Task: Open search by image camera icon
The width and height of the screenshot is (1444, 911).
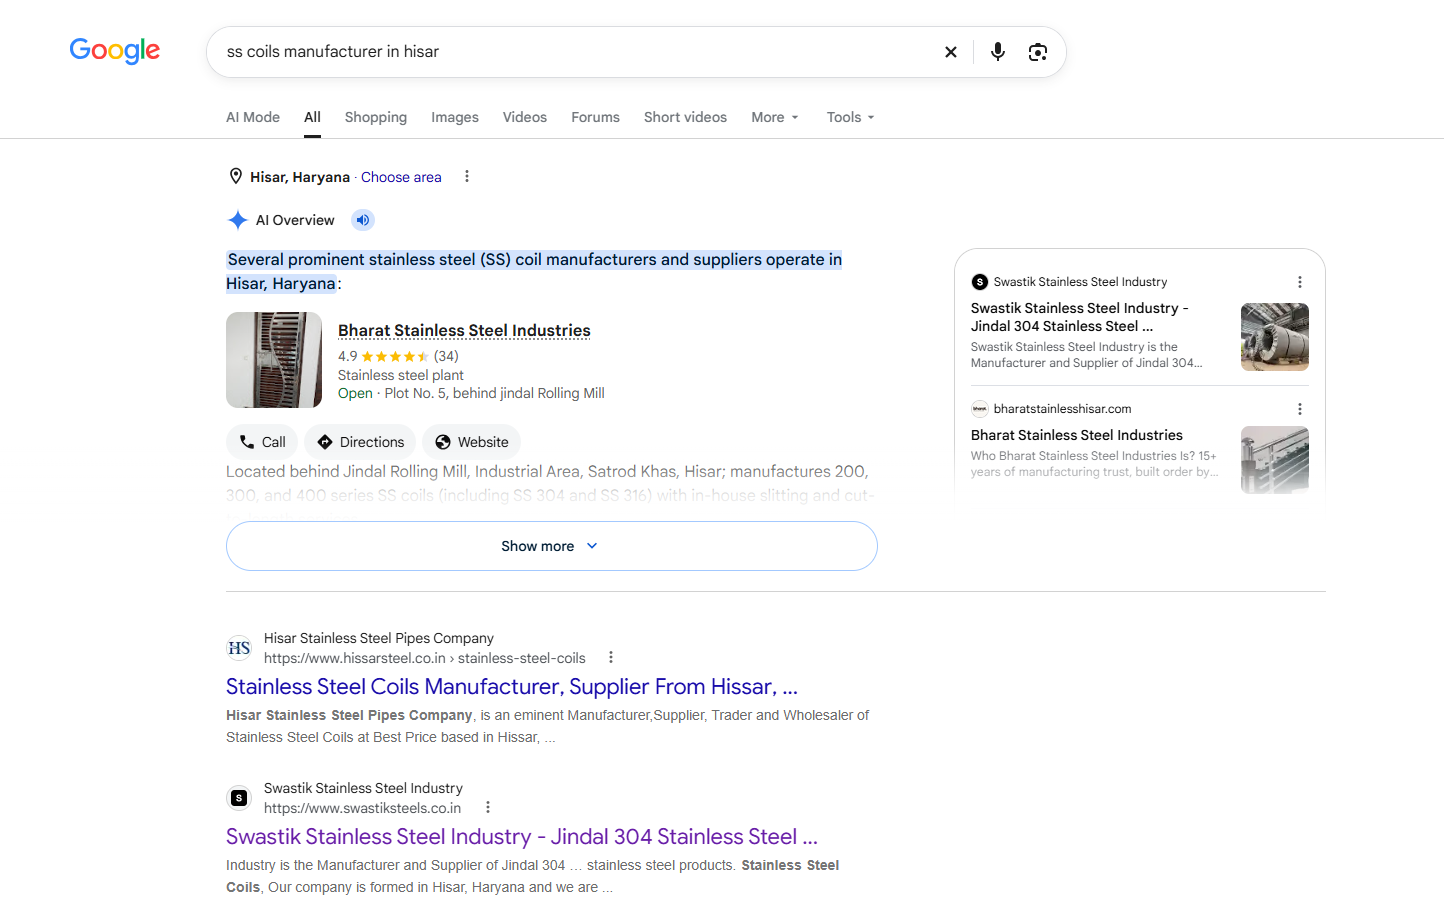Action: (1038, 52)
